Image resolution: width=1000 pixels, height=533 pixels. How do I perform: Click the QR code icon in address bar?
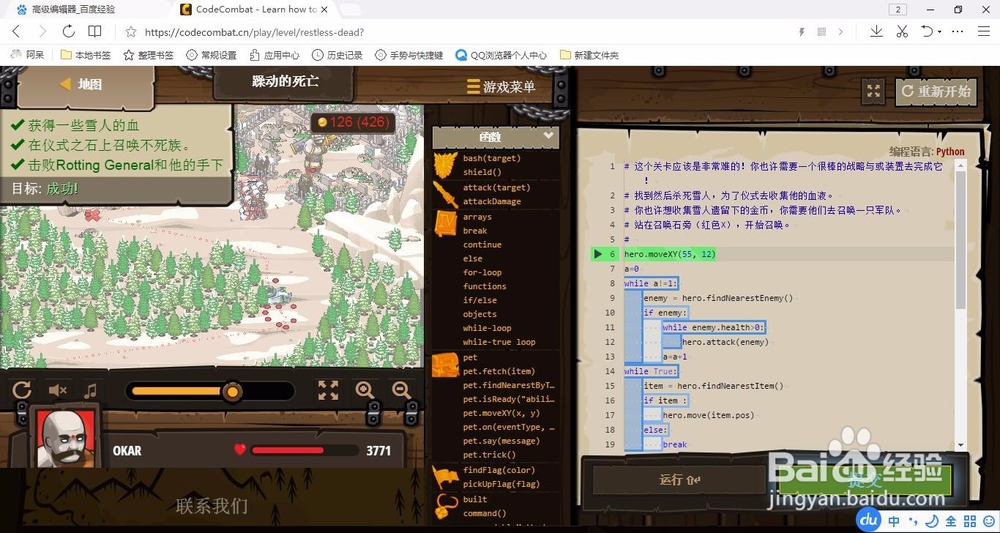[821, 32]
